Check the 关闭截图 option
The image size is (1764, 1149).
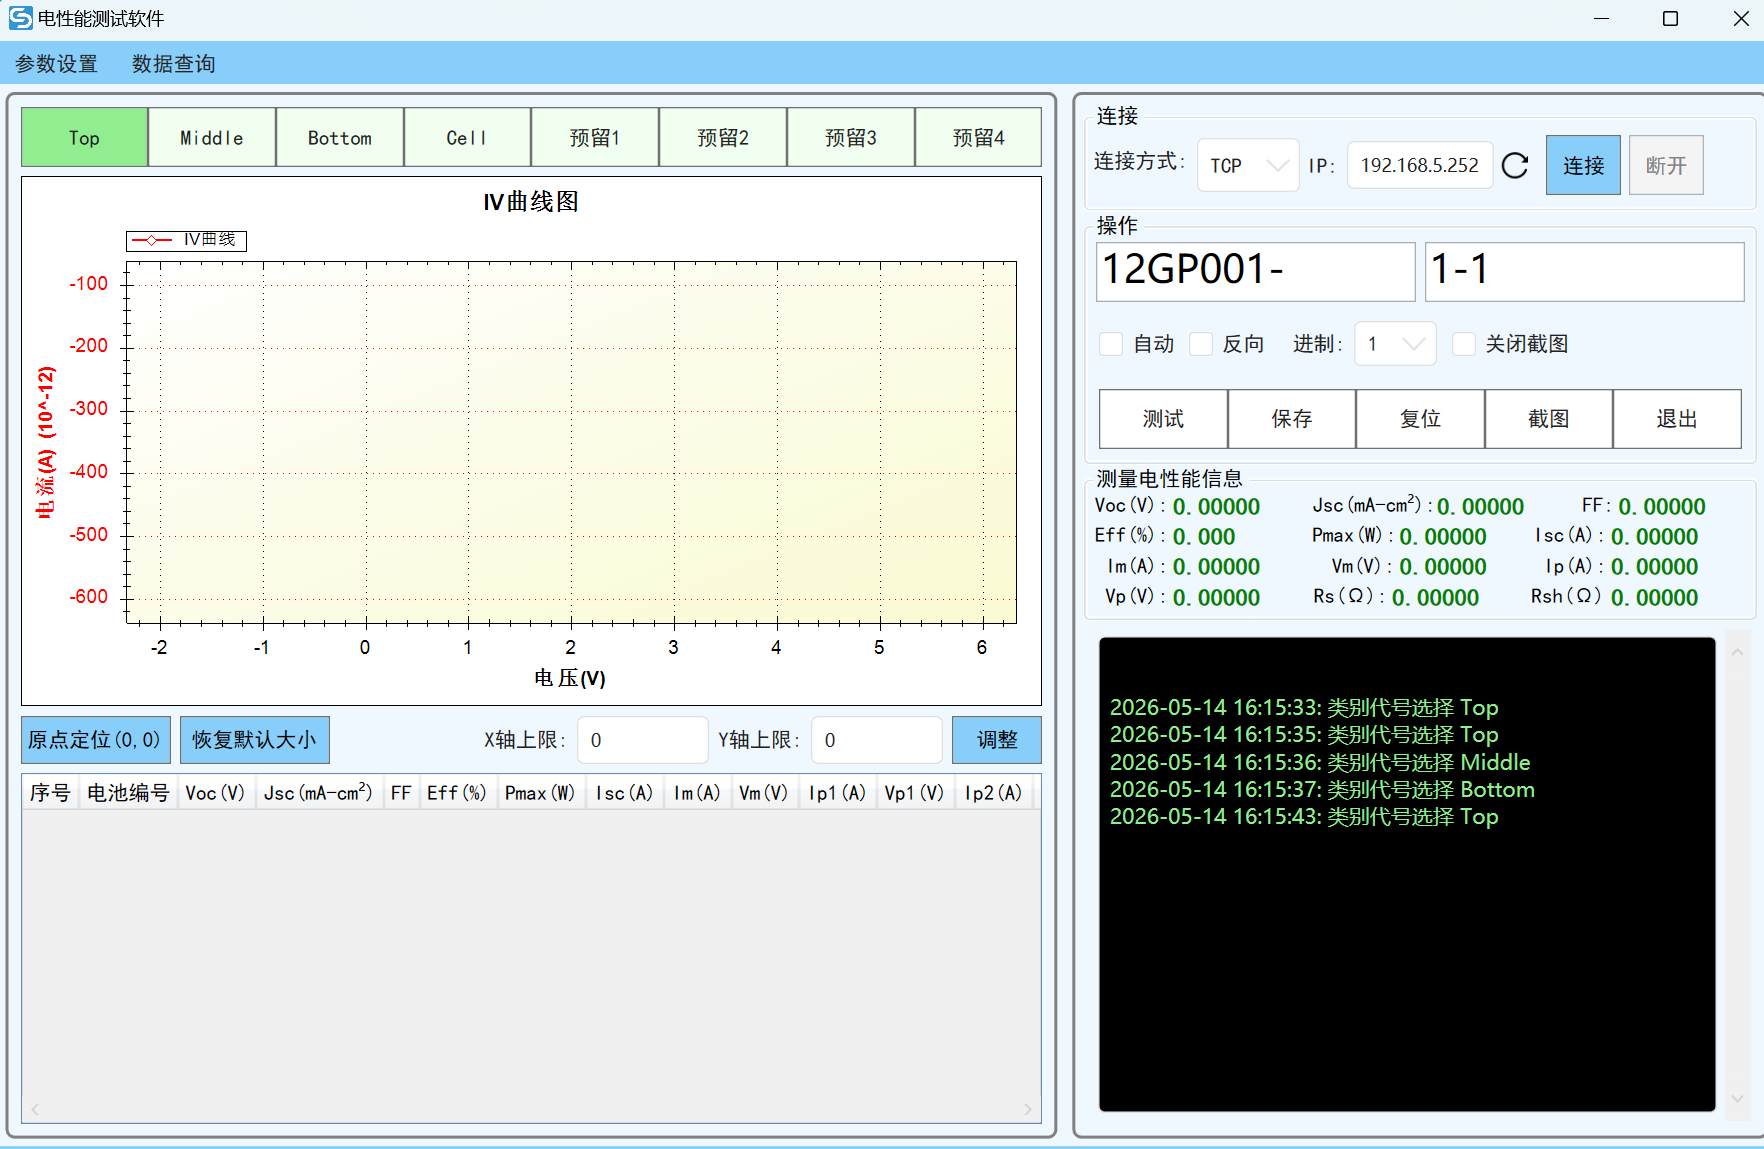click(x=1464, y=344)
